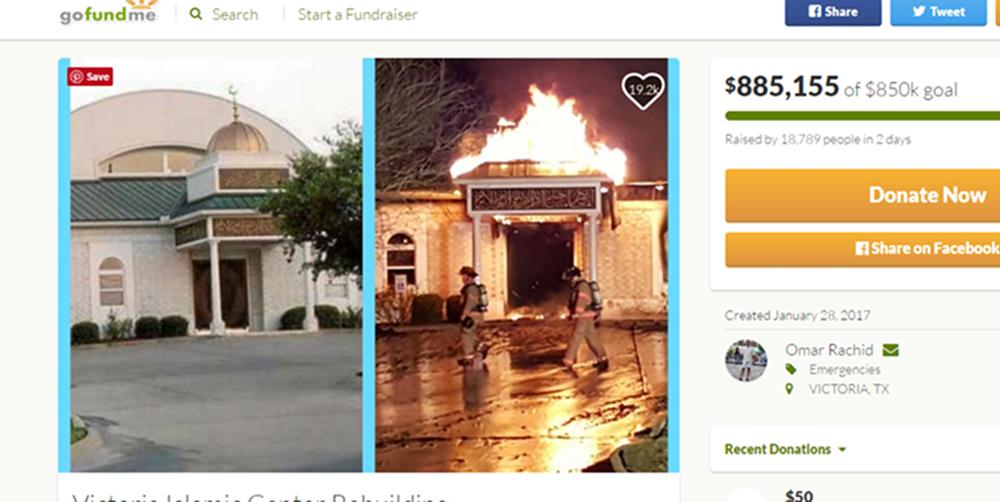Click the envelope icon next to Omar Rachid
This screenshot has height=502, width=1000.
(890, 350)
